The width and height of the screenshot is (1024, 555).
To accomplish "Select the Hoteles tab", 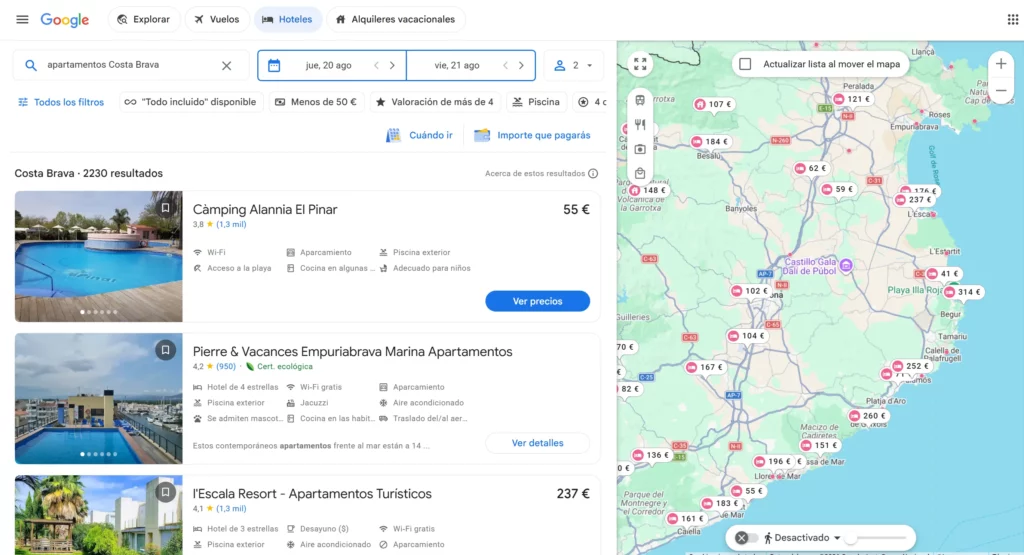I will [x=287, y=20].
